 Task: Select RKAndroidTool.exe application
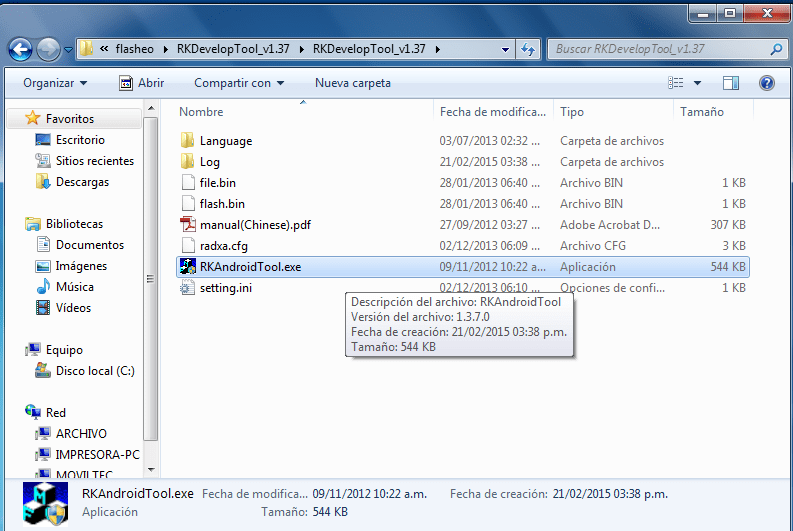(x=462, y=267)
